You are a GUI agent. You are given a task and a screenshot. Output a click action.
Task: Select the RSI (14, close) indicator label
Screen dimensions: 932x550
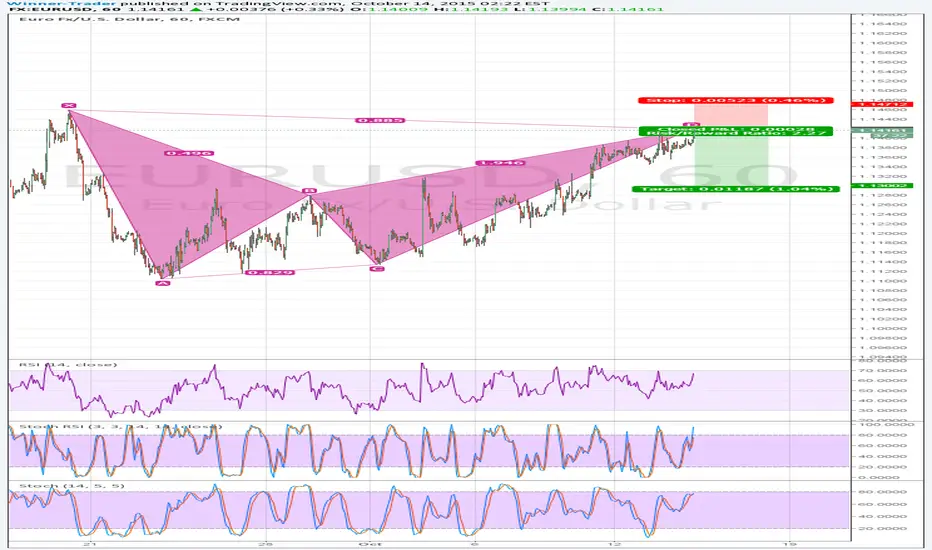click(x=68, y=364)
